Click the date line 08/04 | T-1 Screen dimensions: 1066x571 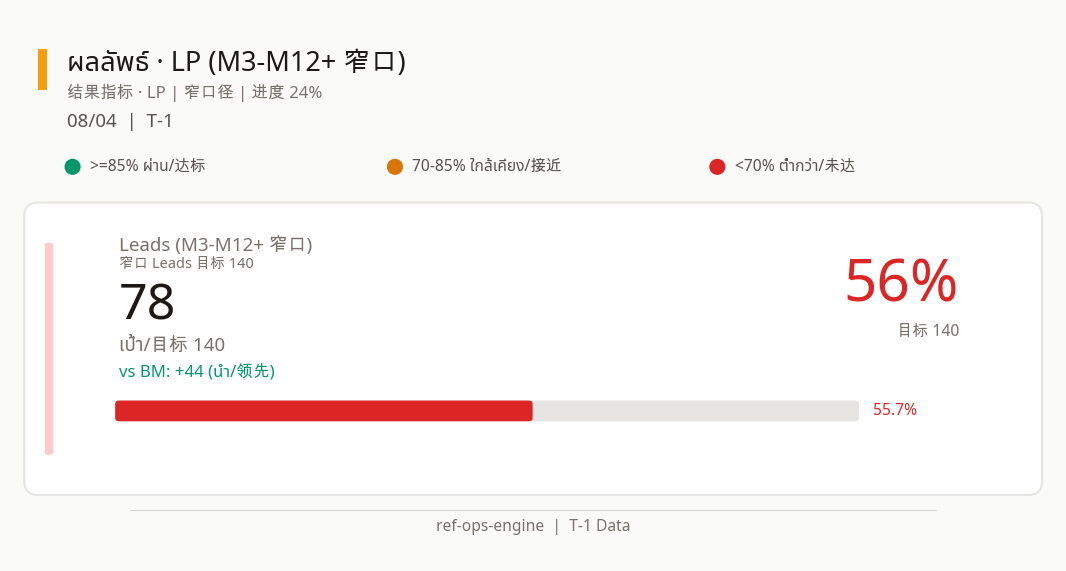click(x=120, y=121)
